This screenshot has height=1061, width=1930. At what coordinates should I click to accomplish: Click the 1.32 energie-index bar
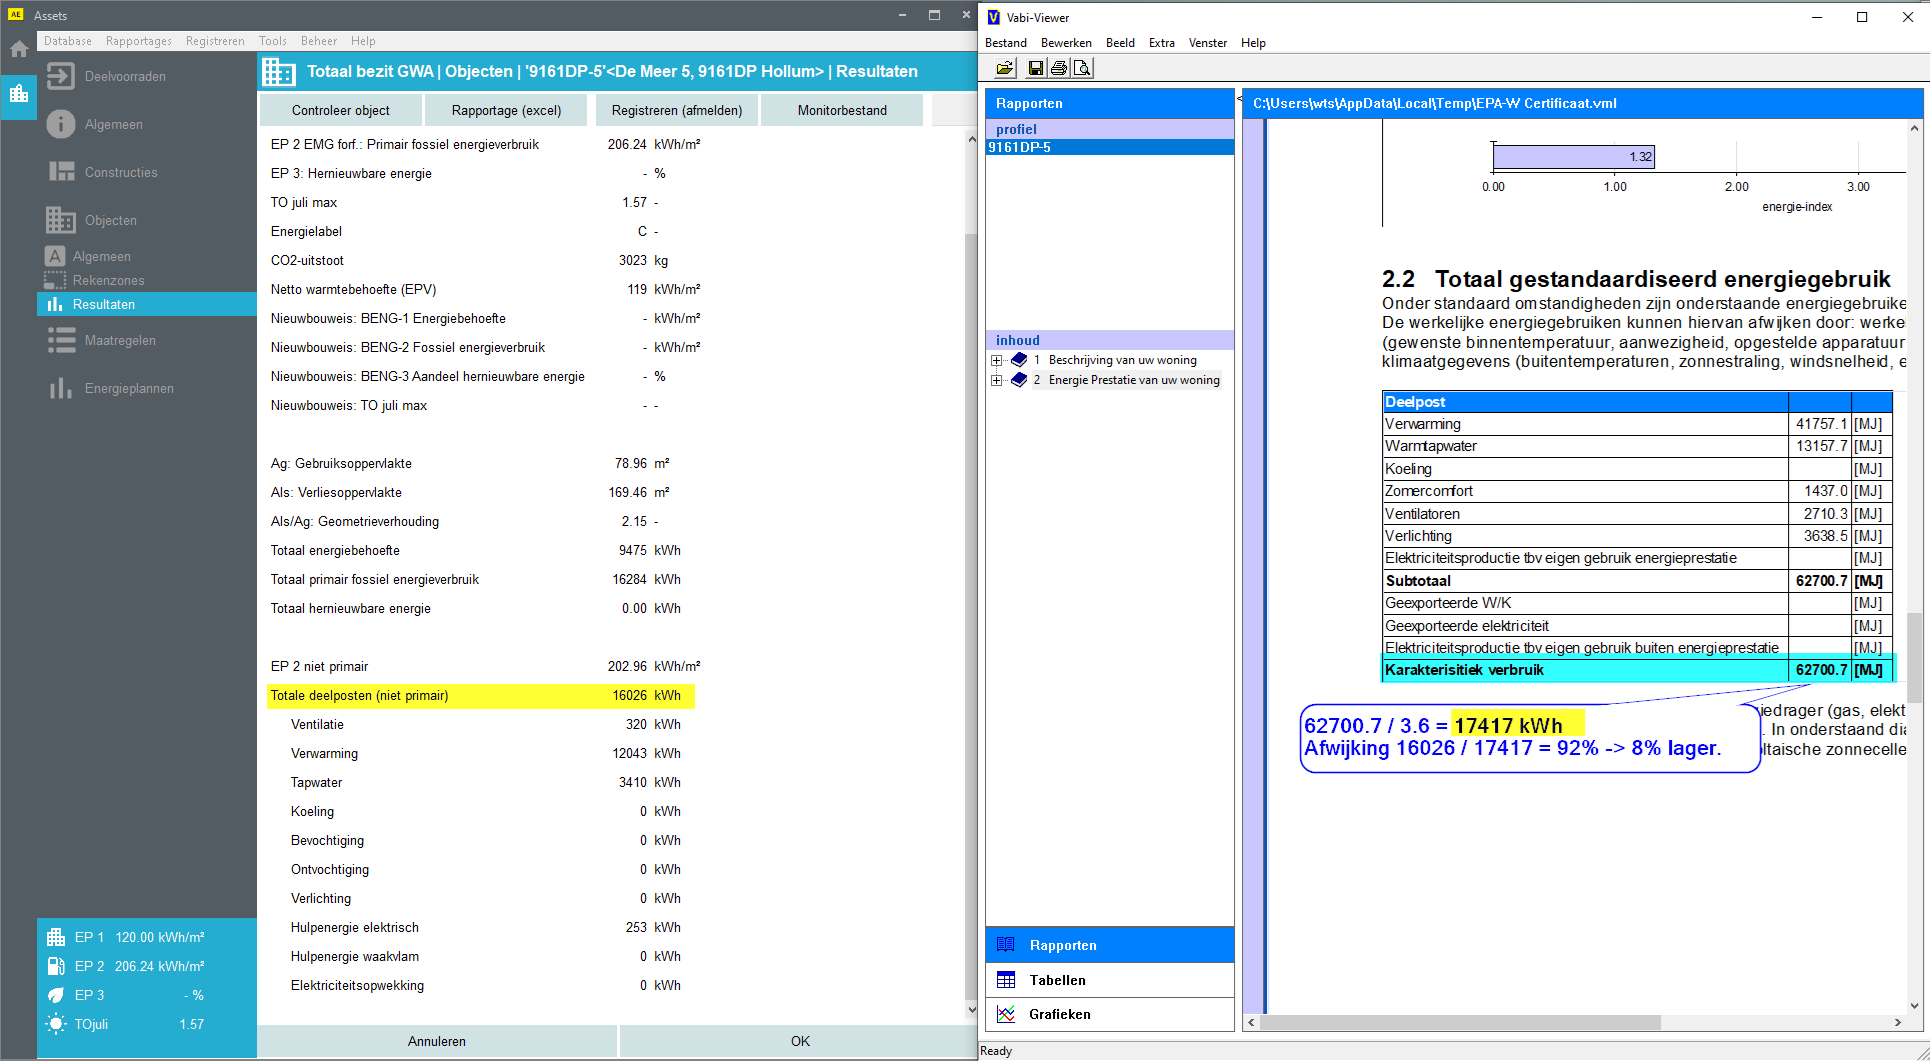(1573, 156)
